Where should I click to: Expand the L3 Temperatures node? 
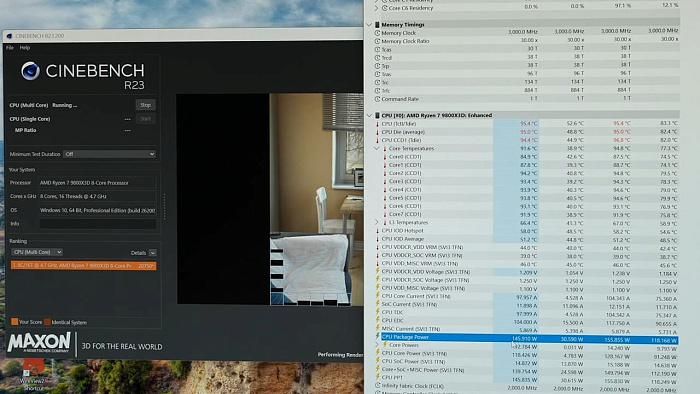(x=376, y=222)
